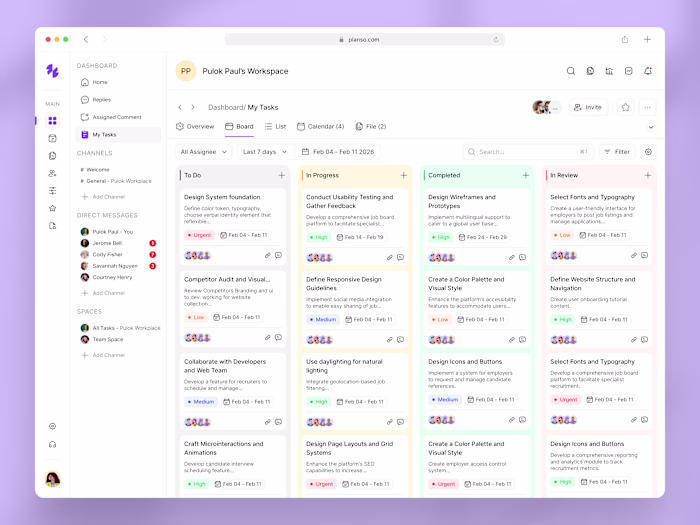700x525 pixels.
Task: Open the team members icon in main rail
Action: (52, 173)
